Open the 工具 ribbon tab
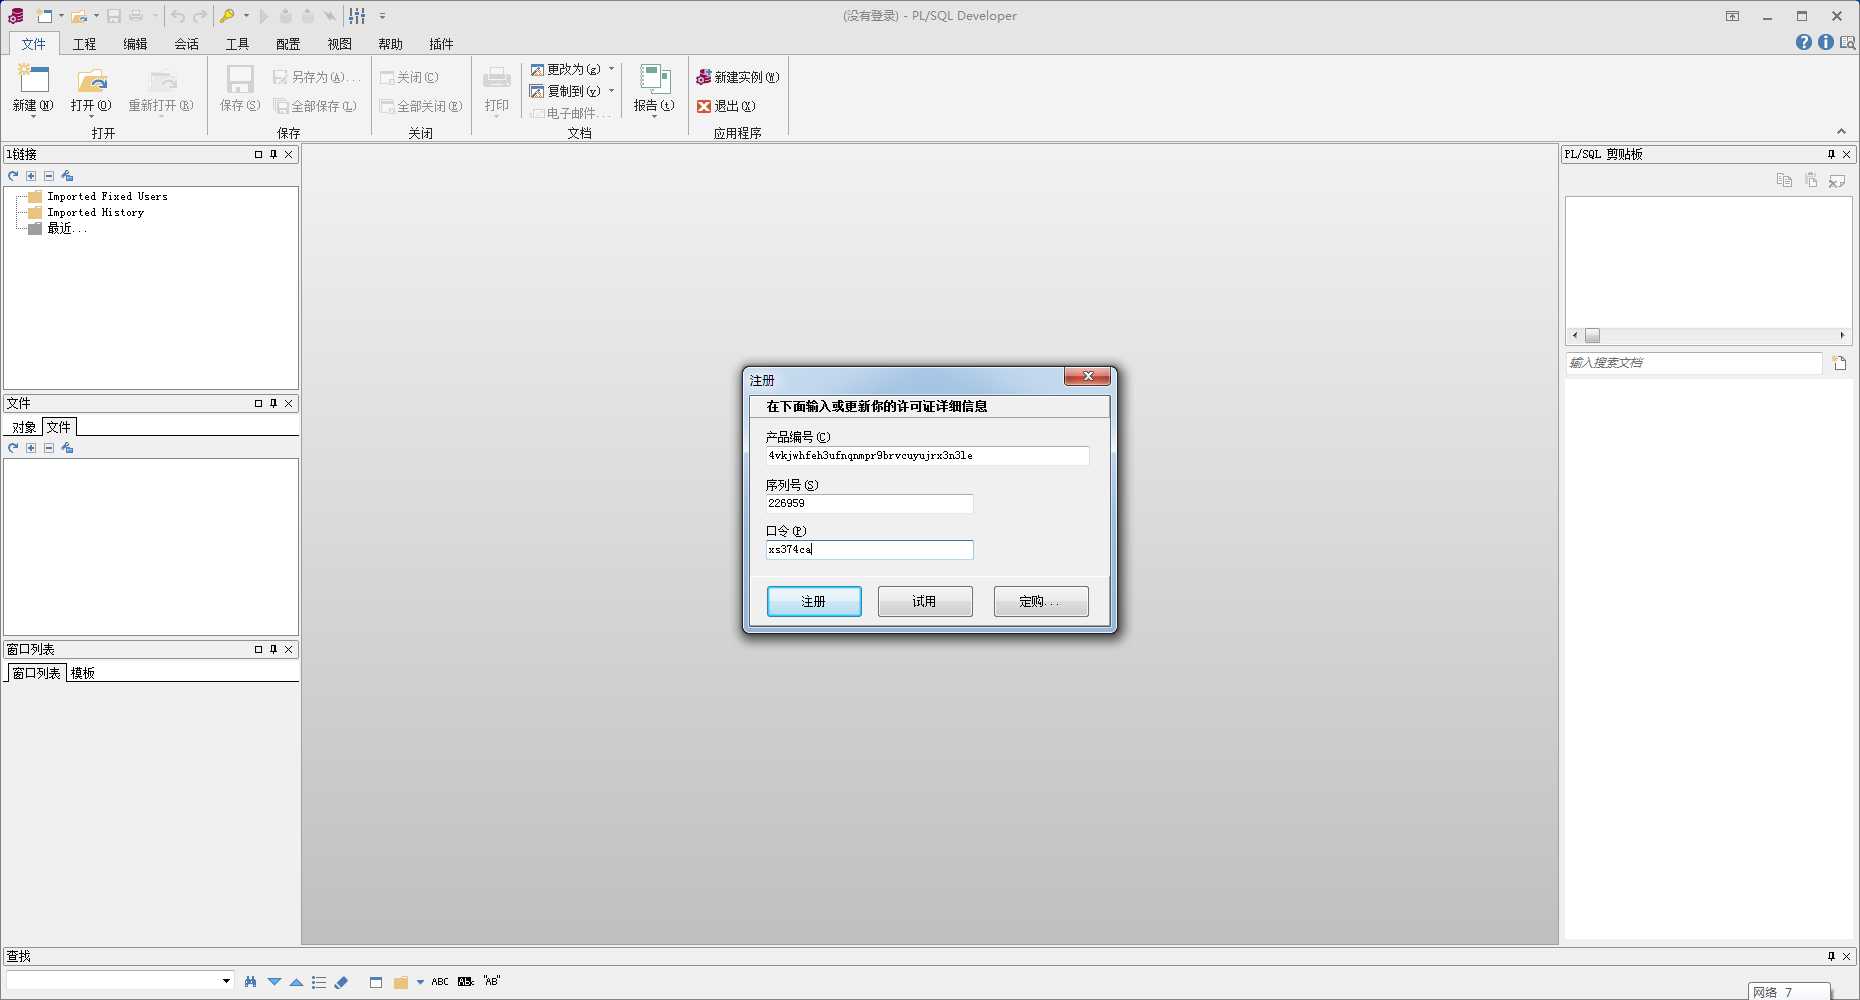1860x1000 pixels. (x=237, y=44)
